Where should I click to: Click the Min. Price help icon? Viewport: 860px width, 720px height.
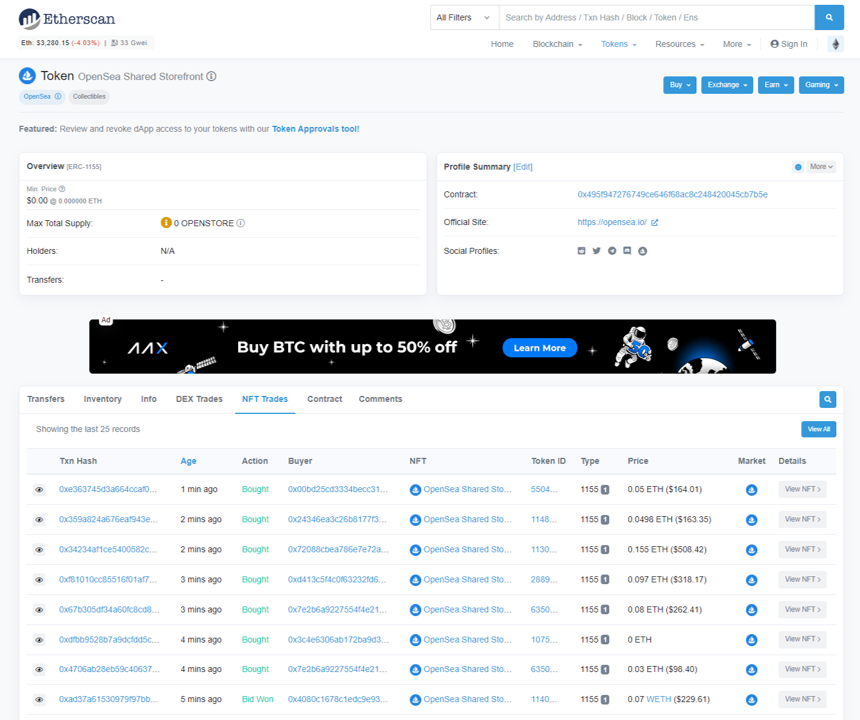pos(62,189)
